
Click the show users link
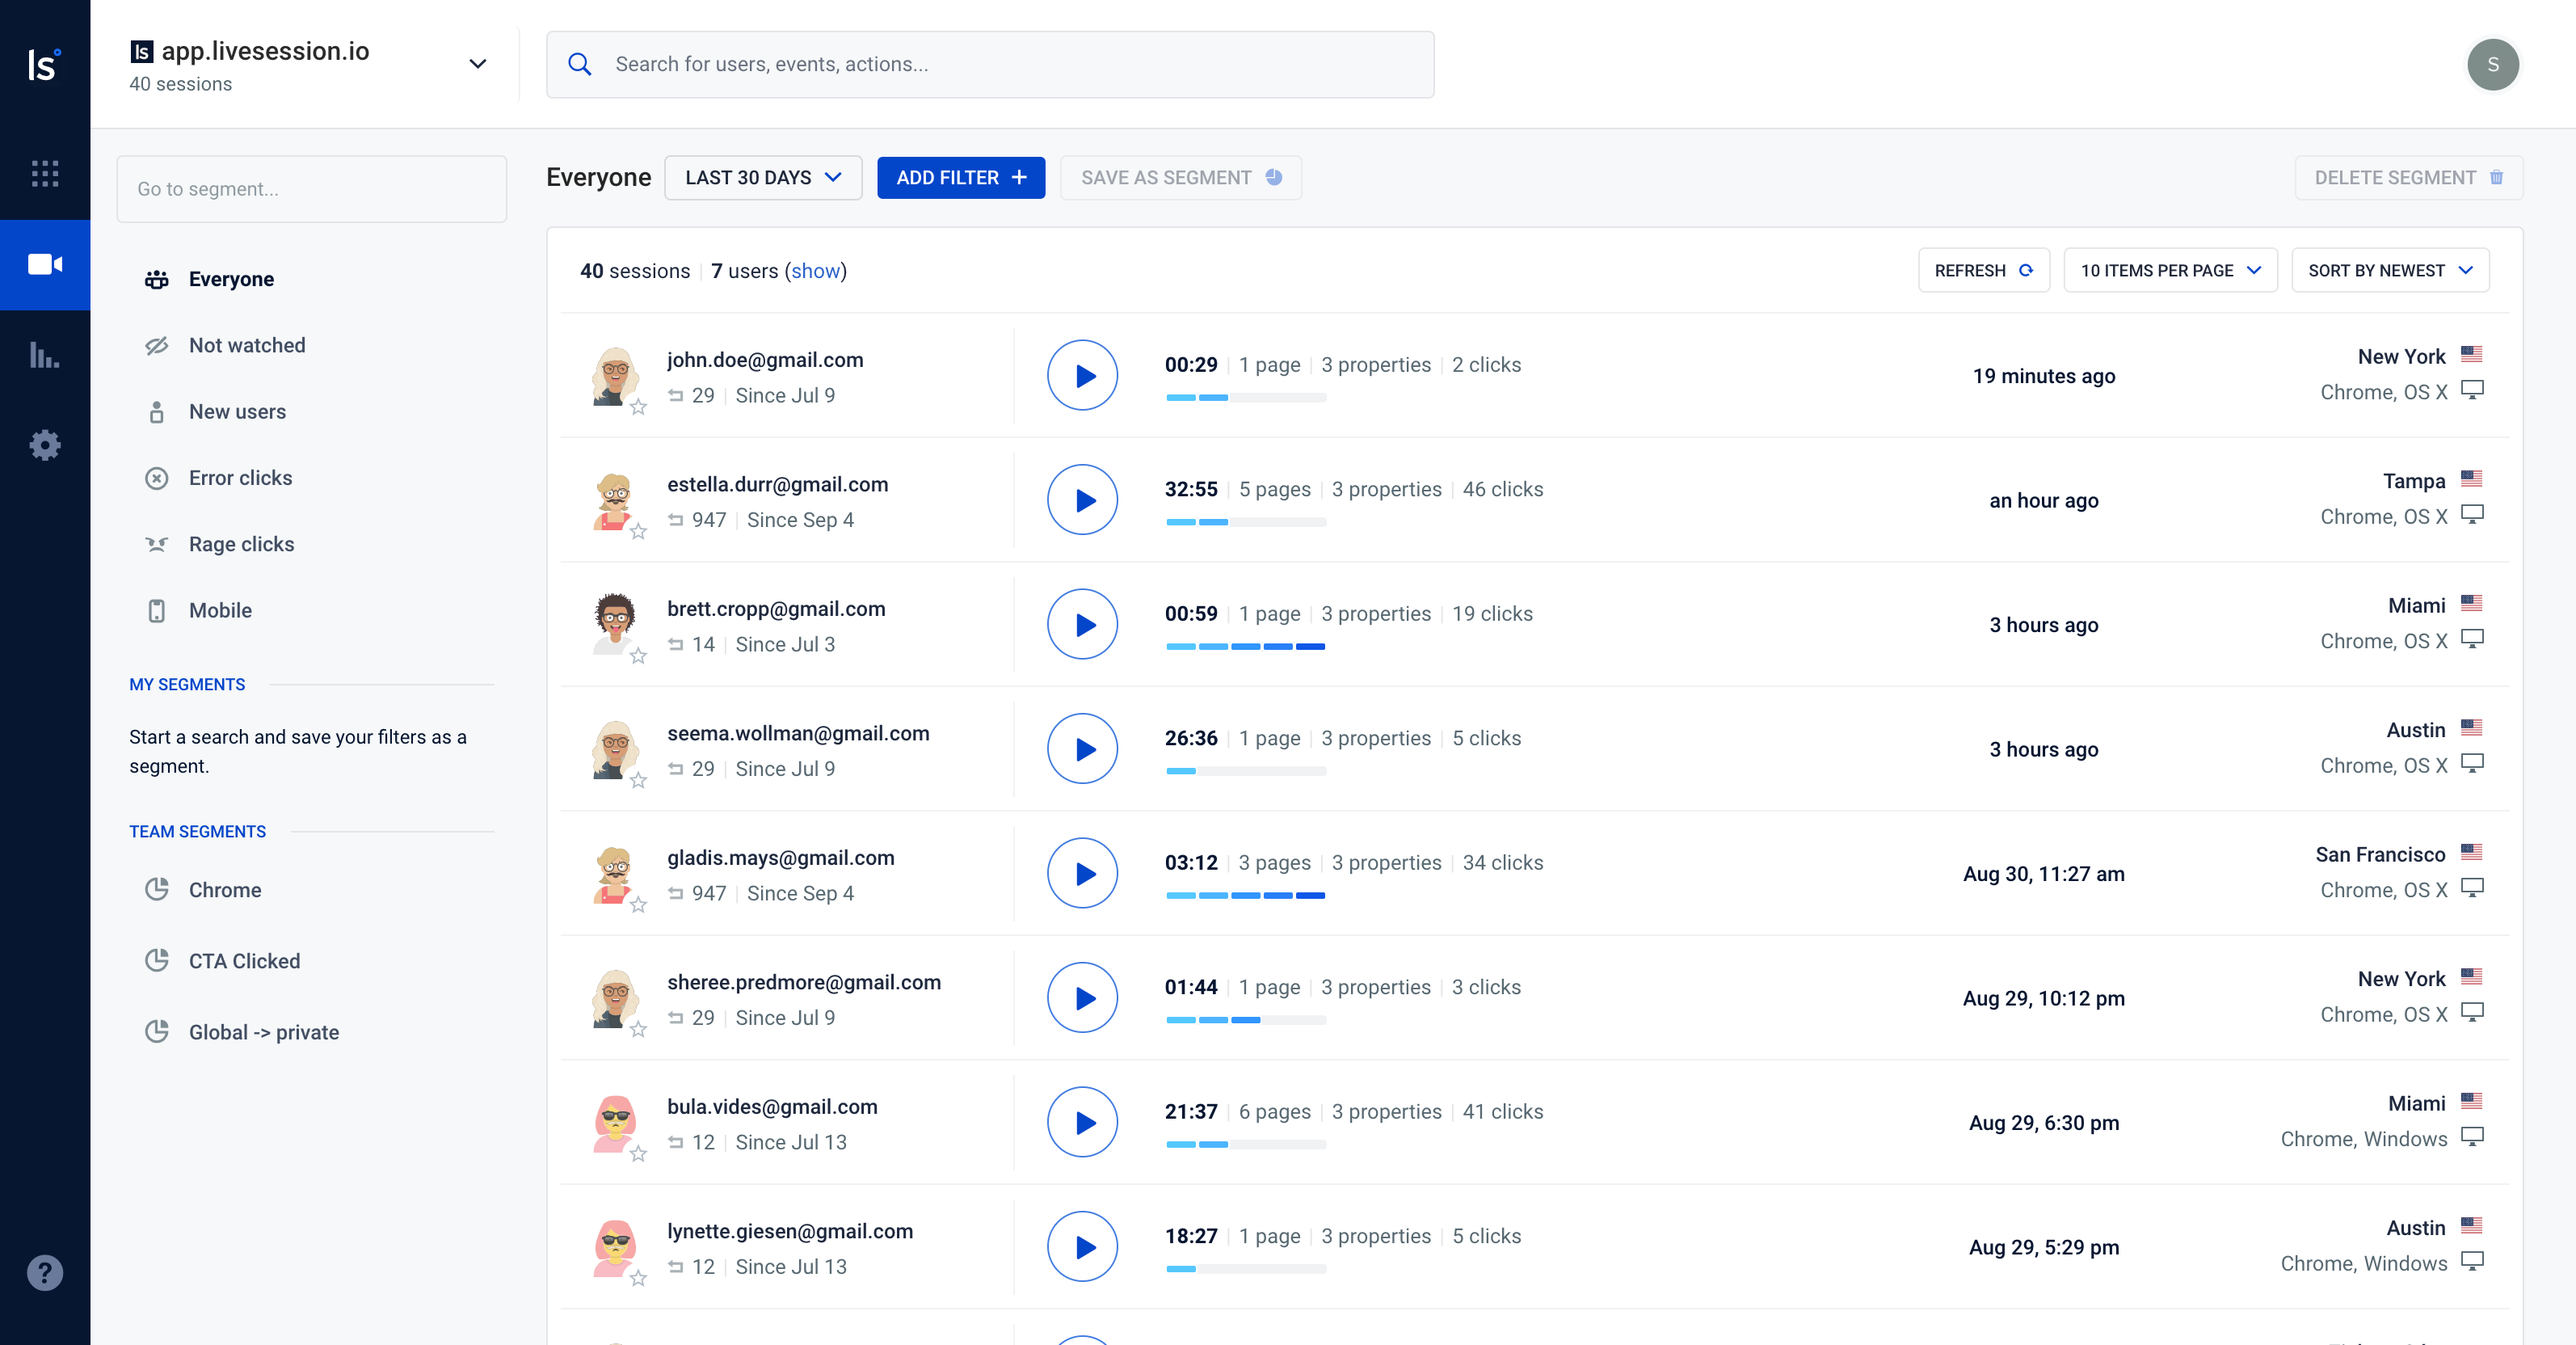(815, 271)
